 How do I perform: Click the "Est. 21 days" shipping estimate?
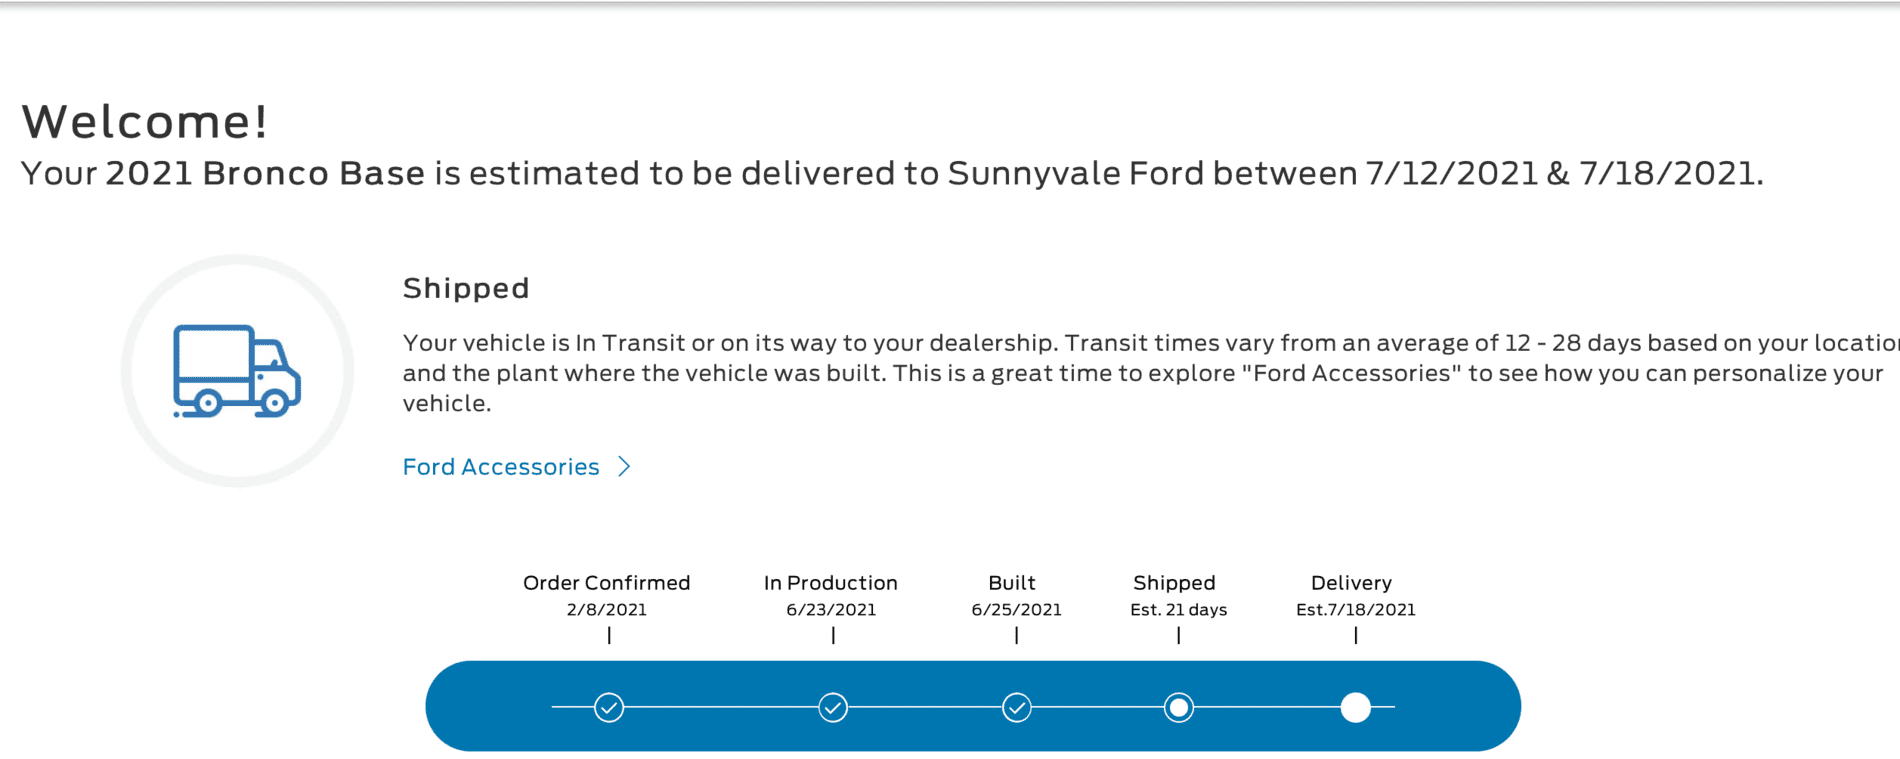click(1179, 610)
